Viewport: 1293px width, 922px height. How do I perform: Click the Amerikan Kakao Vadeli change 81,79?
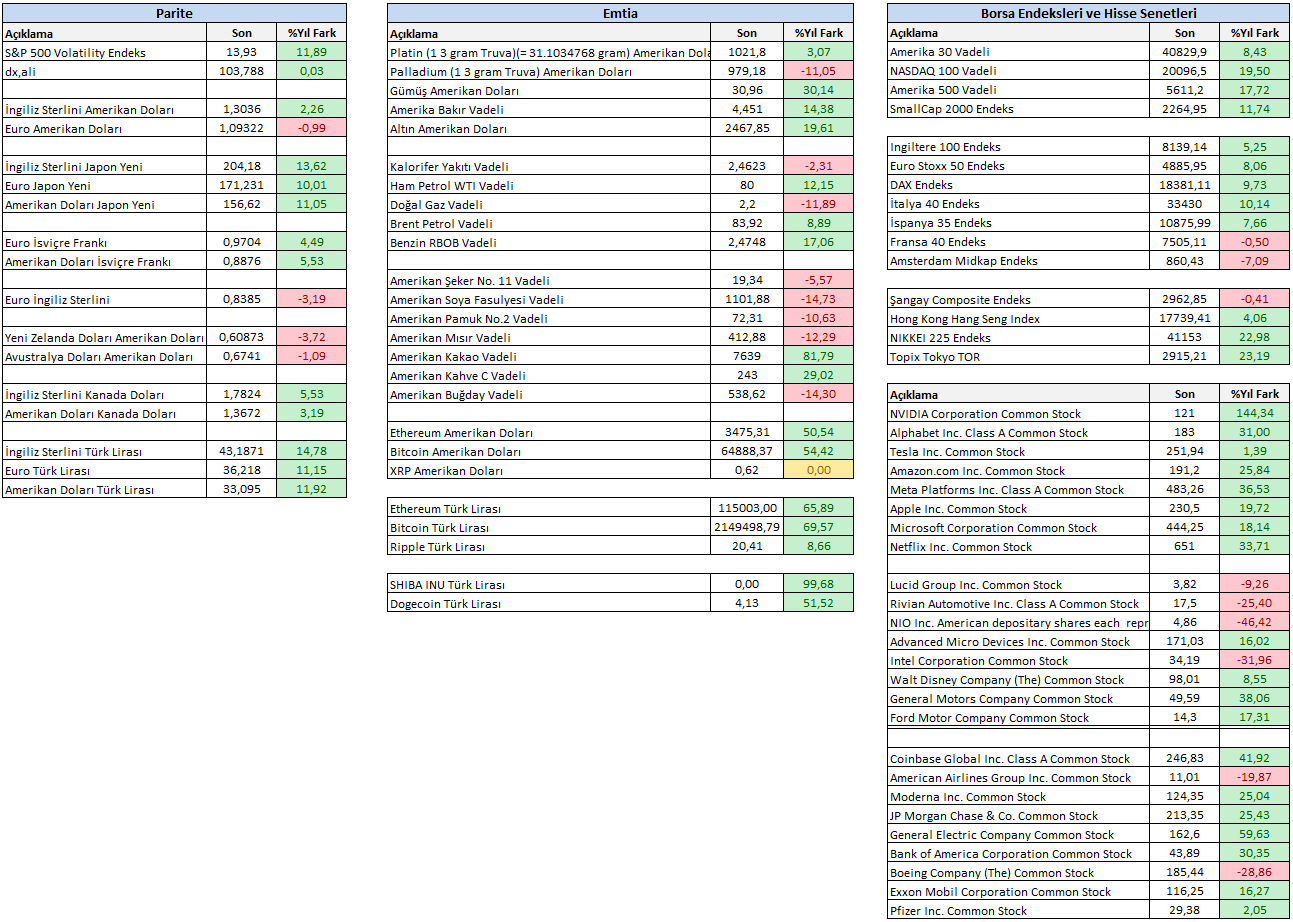818,356
